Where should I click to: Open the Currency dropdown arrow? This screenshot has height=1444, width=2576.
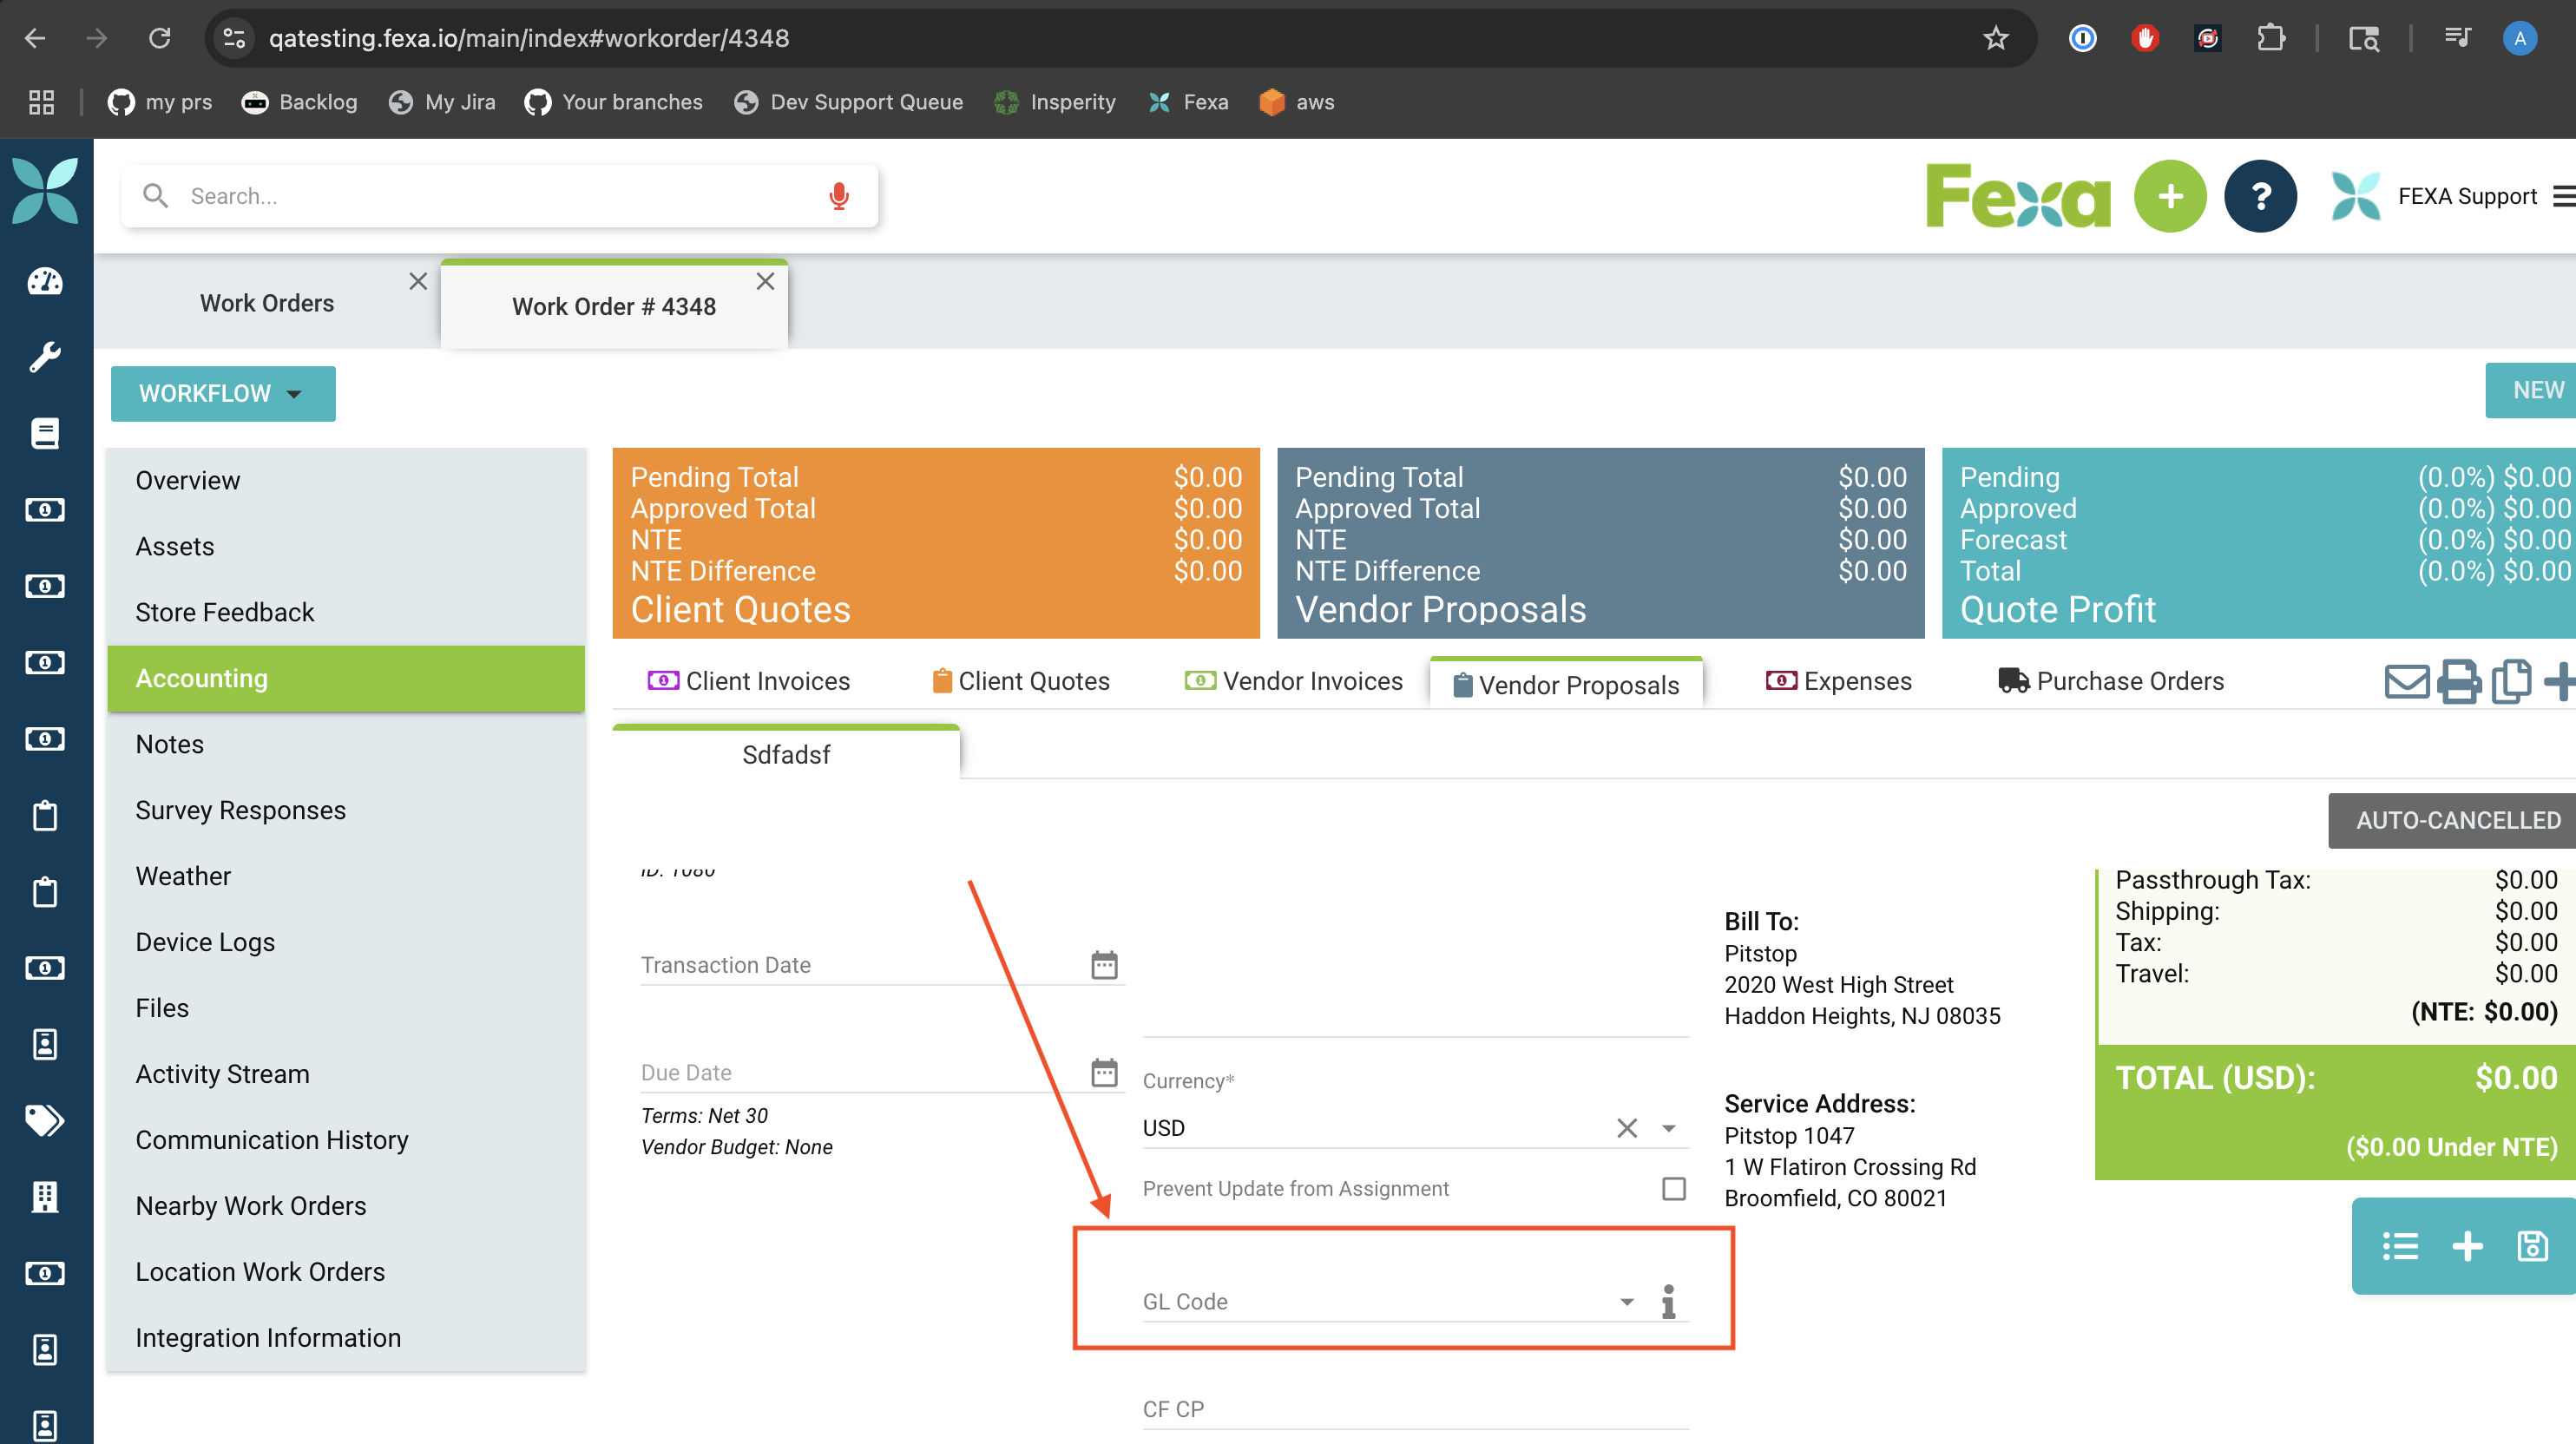coord(1669,1128)
